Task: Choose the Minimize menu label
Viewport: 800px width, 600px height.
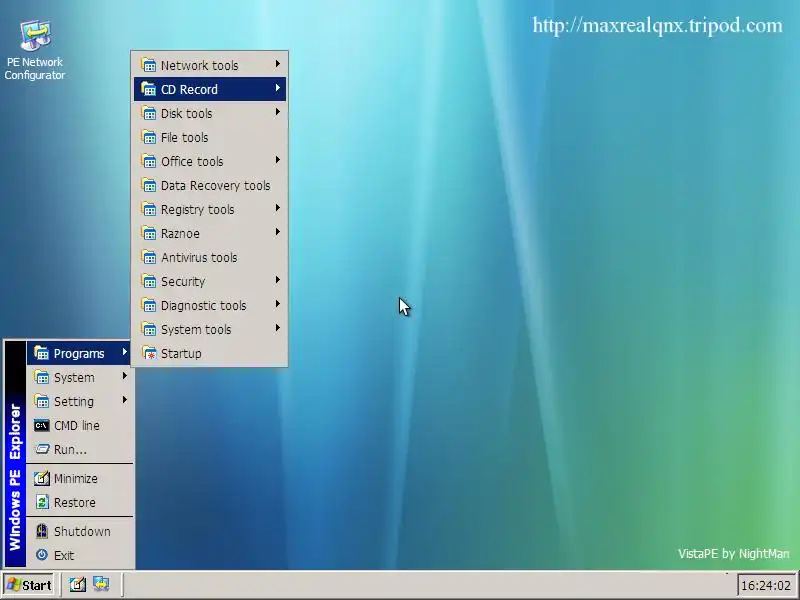Action: [76, 479]
